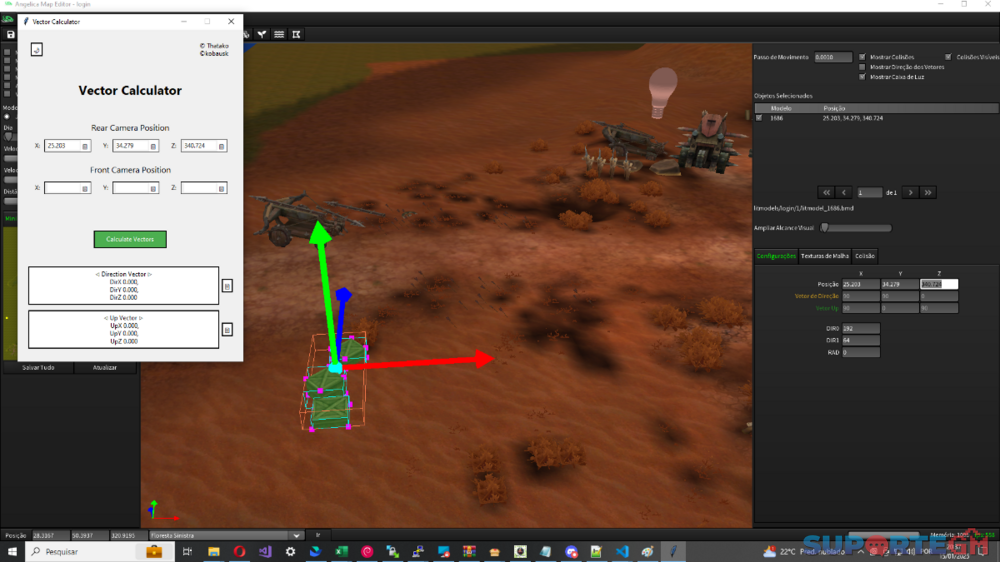Enable Mostrar Direção dos Vetores checkbox
The height and width of the screenshot is (562, 1000).
pyautogui.click(x=862, y=67)
